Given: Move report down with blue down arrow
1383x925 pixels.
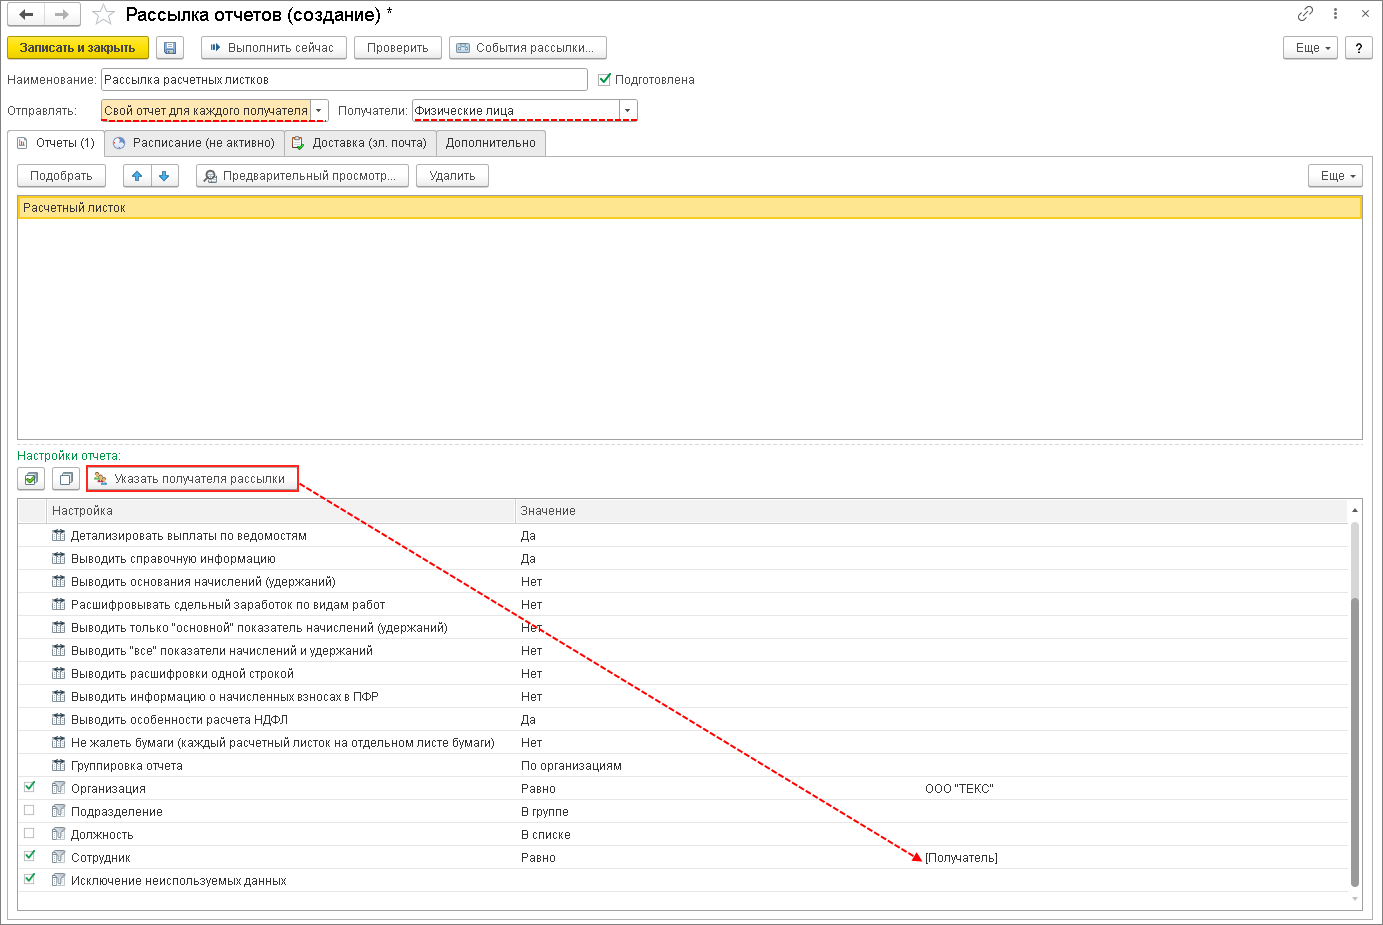Looking at the screenshot, I should click(x=164, y=176).
